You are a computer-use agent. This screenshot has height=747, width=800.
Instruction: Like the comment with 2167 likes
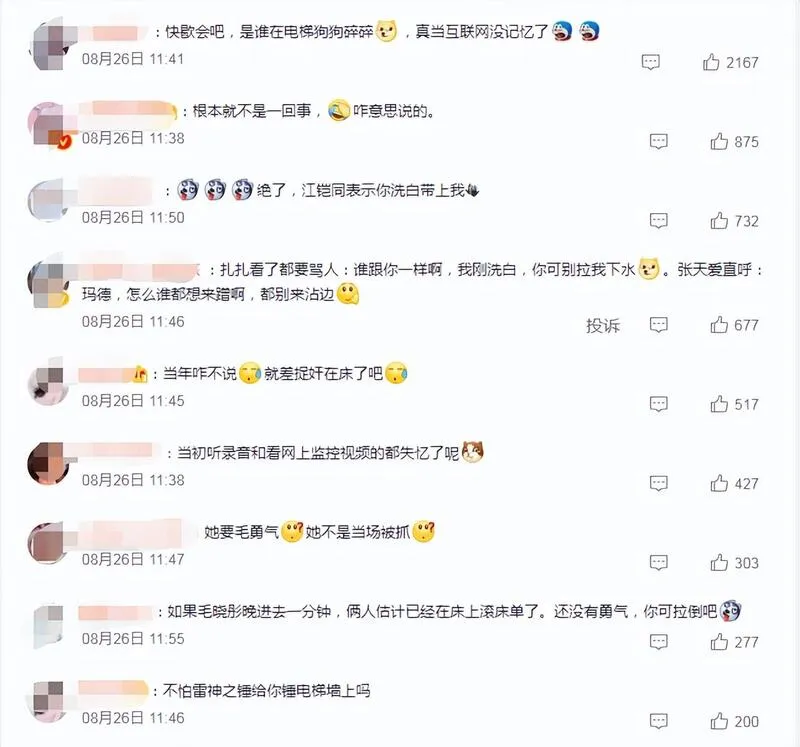click(711, 62)
